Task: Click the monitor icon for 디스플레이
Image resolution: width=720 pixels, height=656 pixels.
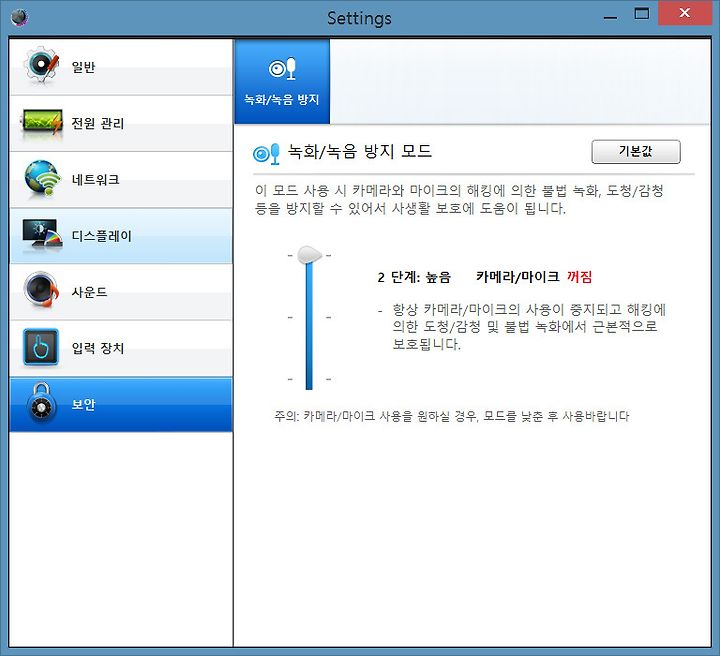Action: coord(42,235)
